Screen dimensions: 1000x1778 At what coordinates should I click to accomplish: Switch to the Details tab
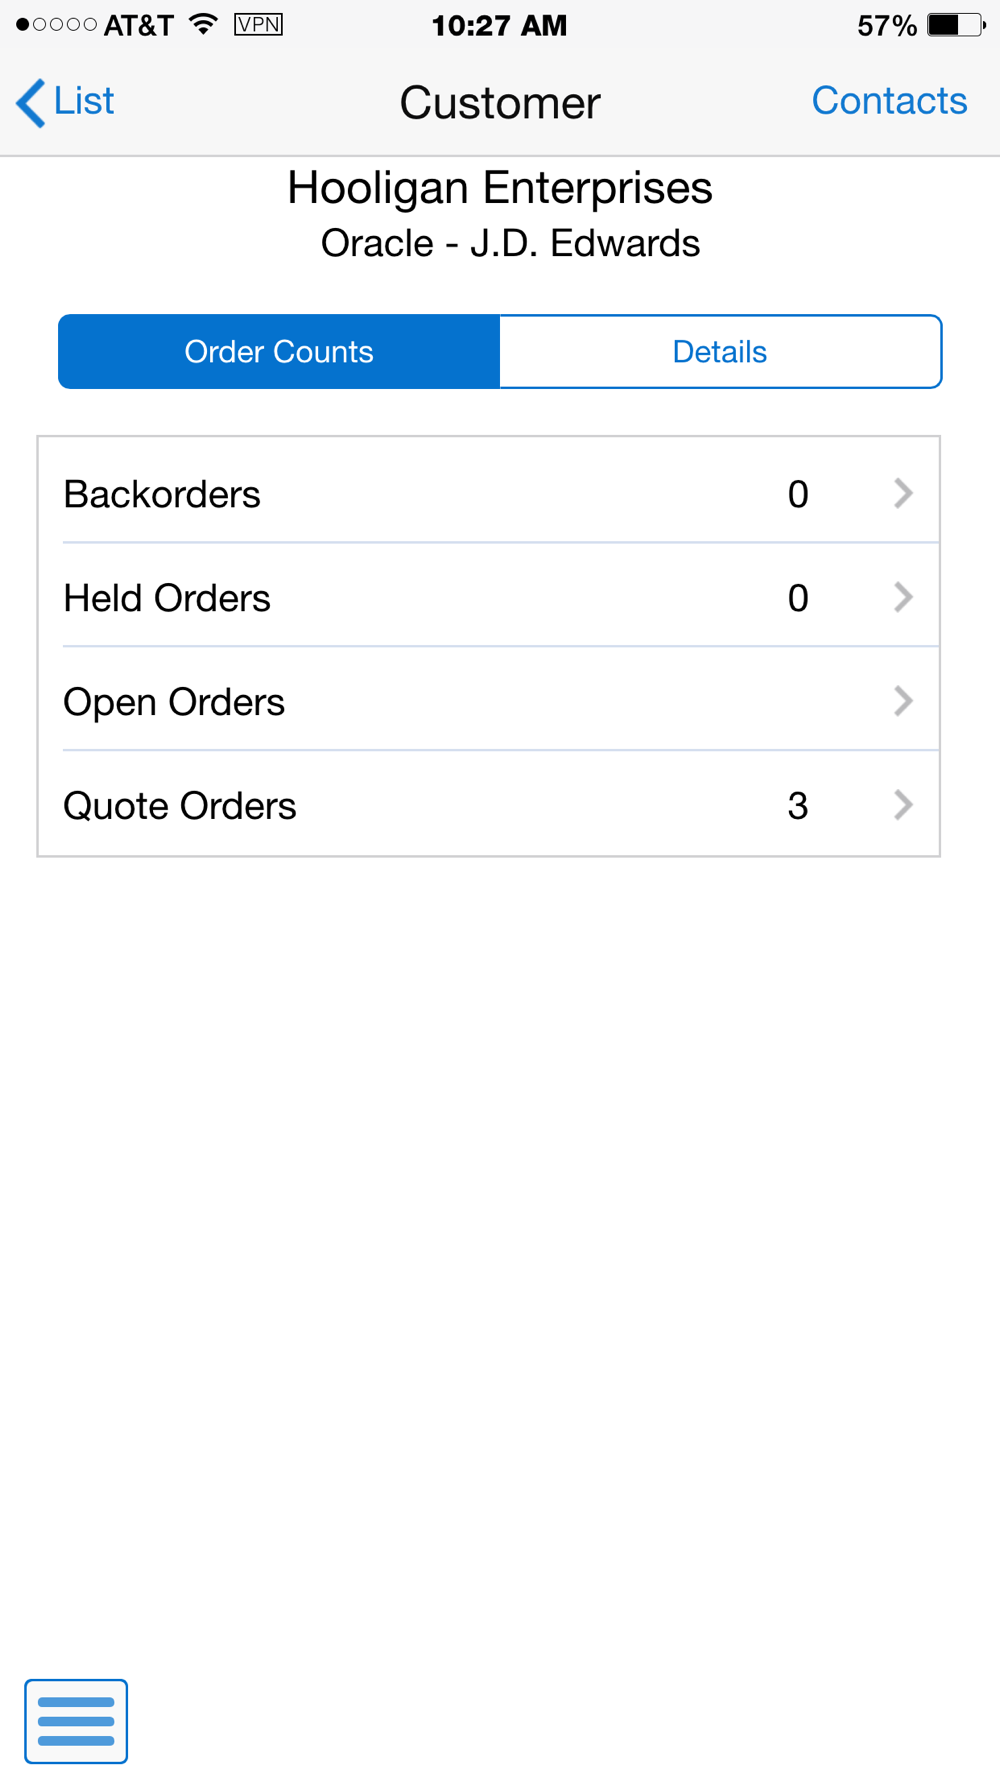point(720,352)
